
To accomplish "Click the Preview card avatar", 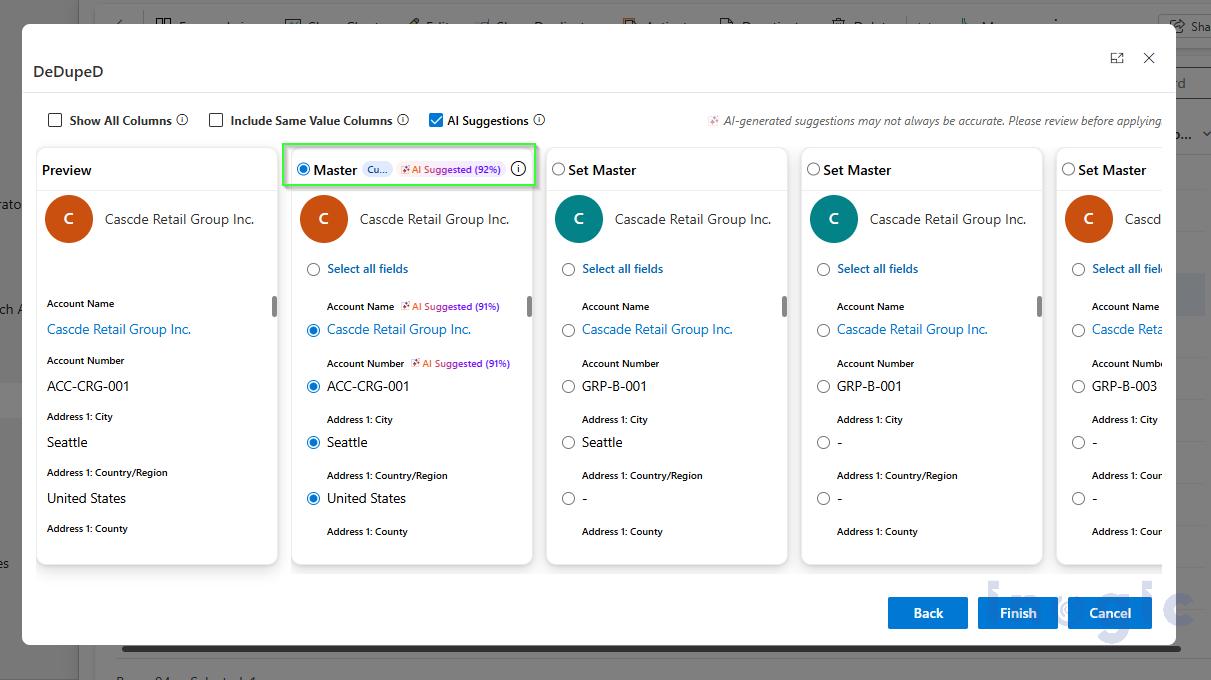I will pos(69,219).
